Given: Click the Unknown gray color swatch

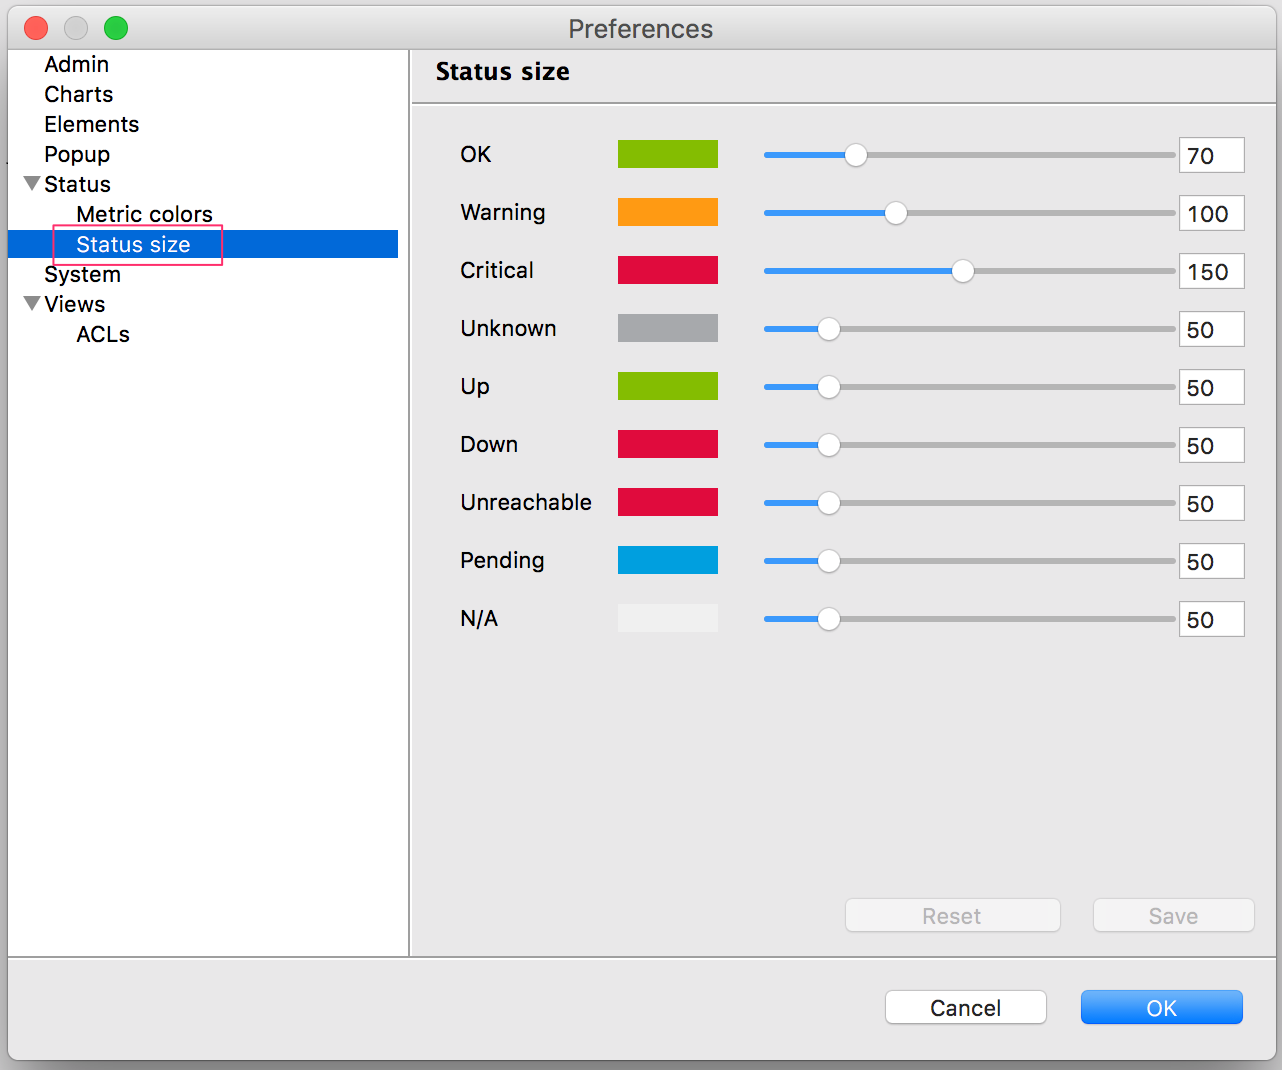Looking at the screenshot, I should (x=667, y=328).
